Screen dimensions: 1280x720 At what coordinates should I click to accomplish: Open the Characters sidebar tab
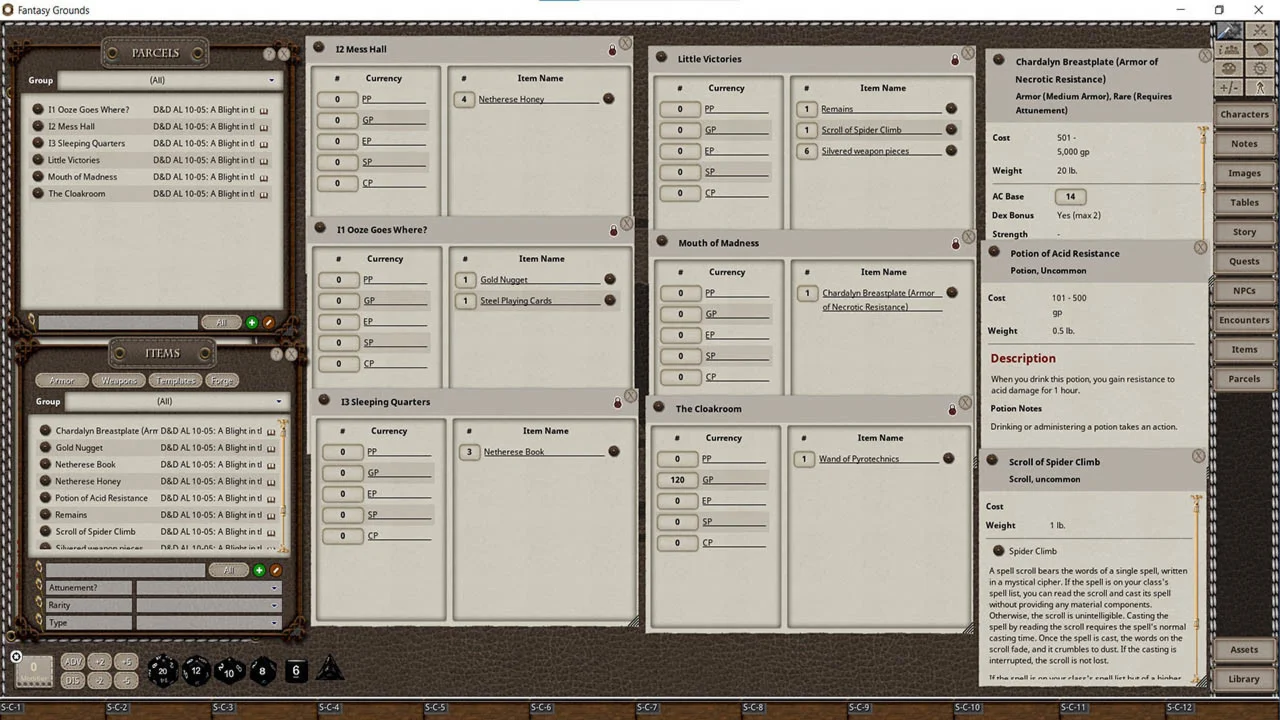click(x=1243, y=115)
